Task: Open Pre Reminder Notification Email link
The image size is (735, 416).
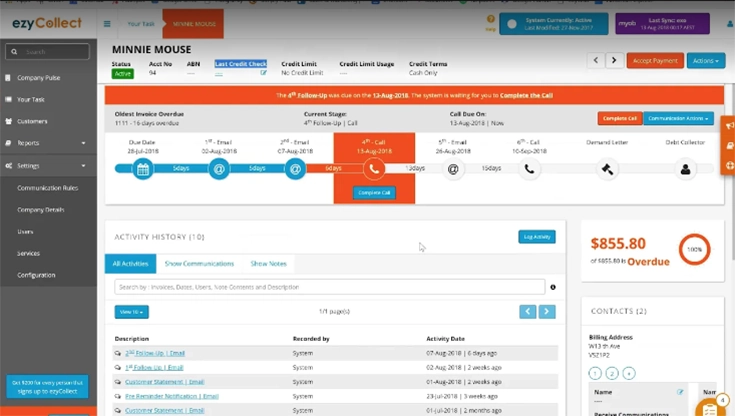Action: tap(172, 396)
